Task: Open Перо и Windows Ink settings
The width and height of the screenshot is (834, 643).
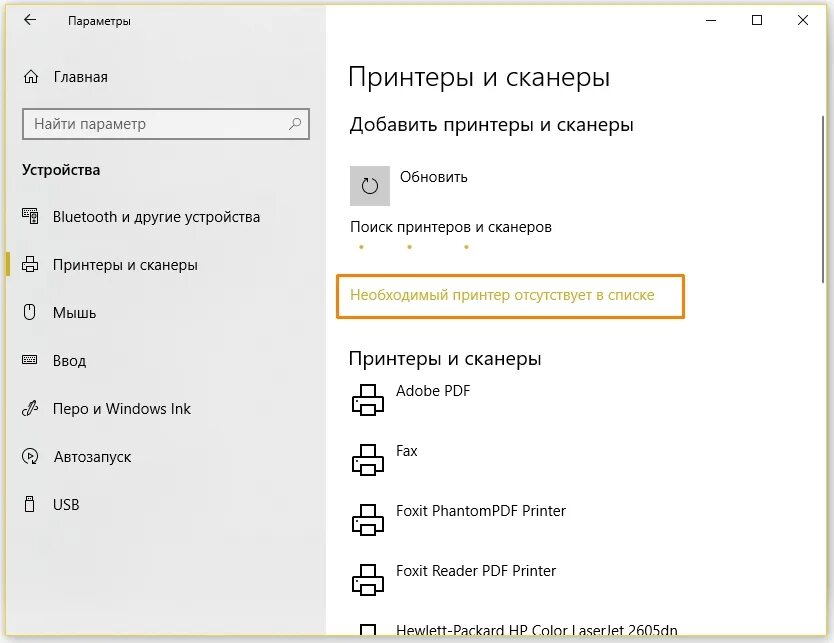Action: pyautogui.click(x=121, y=409)
